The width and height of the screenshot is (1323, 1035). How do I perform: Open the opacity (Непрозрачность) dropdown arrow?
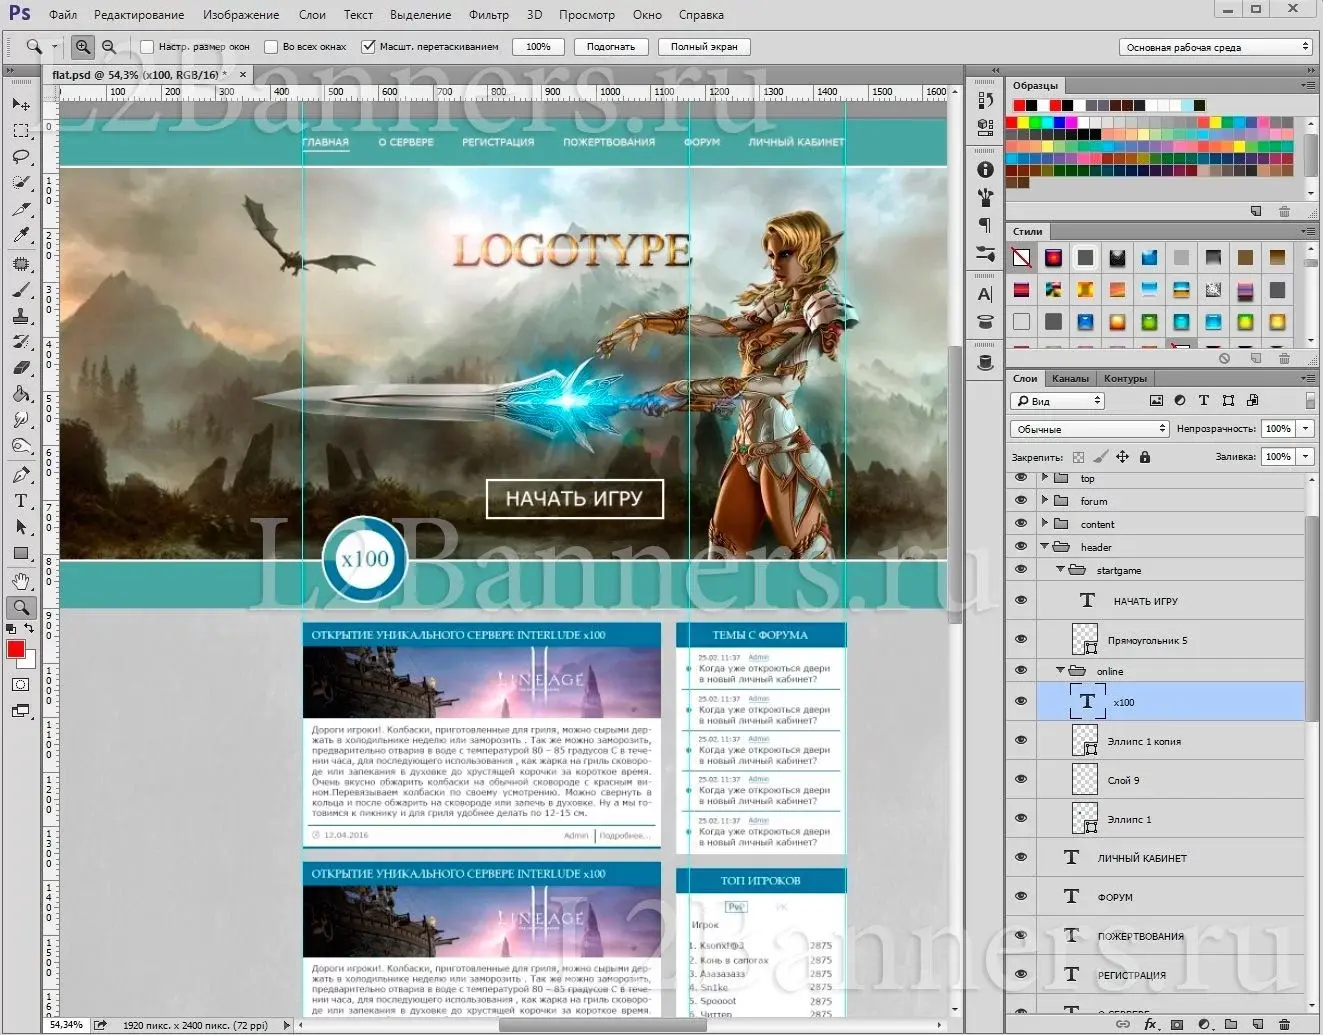(1305, 428)
